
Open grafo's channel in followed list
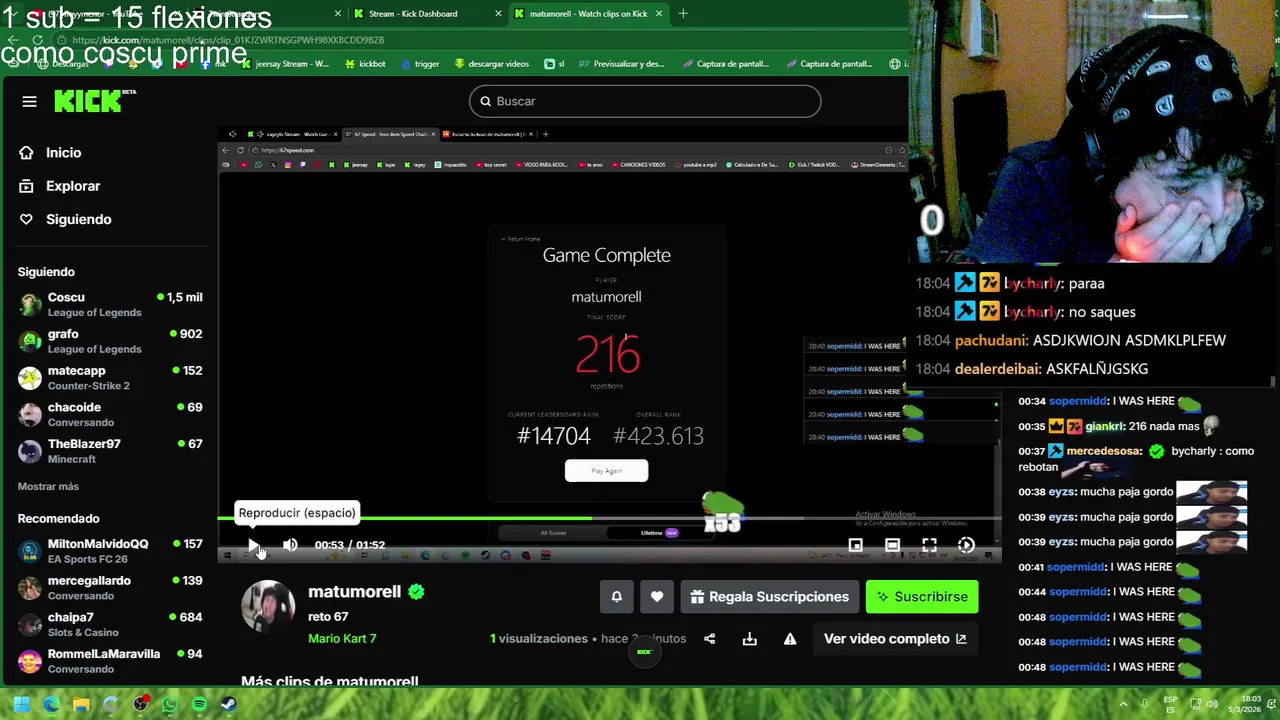110,341
